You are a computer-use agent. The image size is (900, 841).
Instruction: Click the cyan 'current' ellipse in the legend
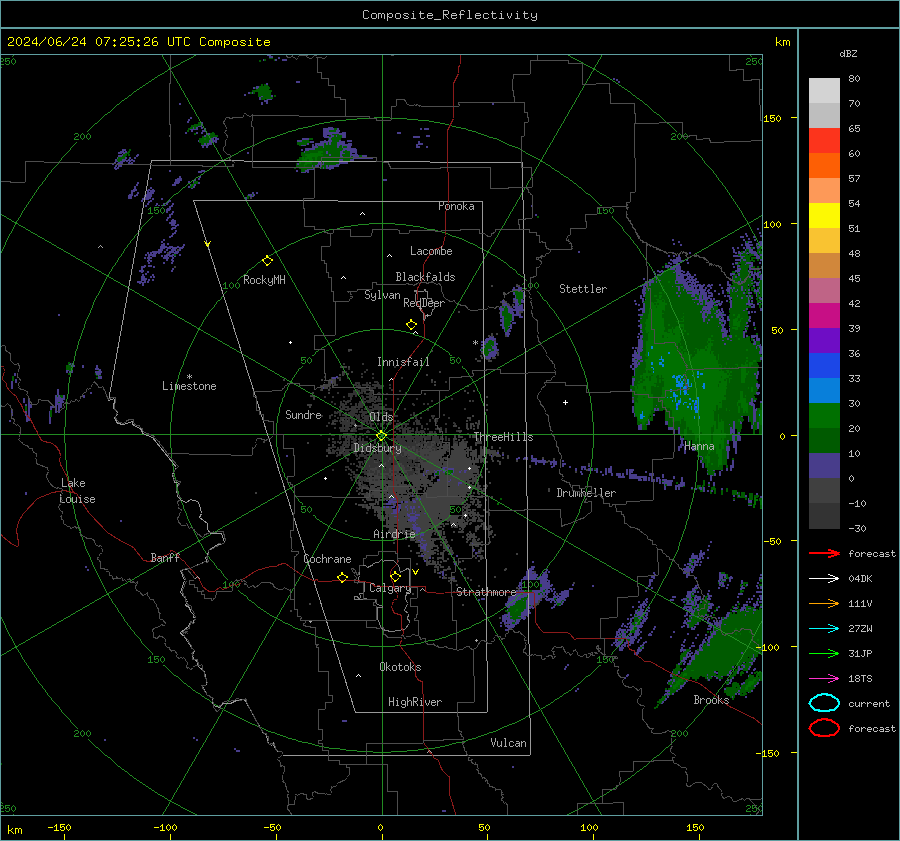click(824, 703)
